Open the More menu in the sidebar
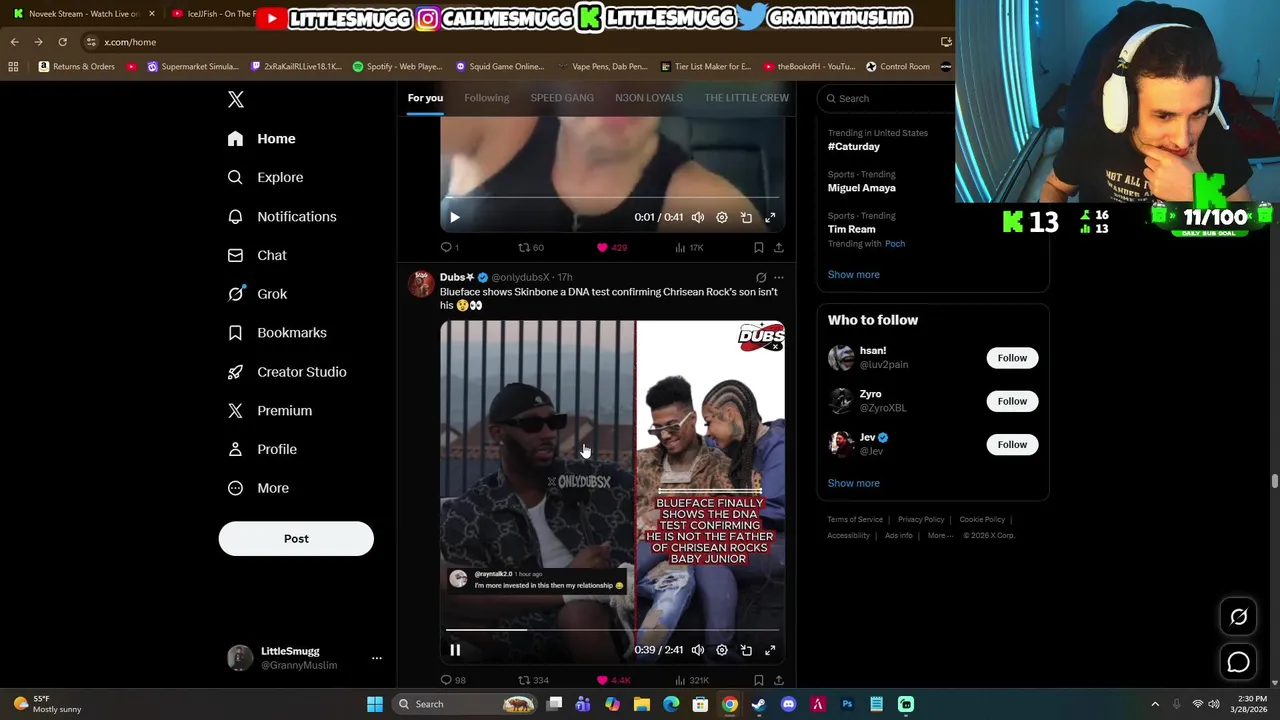The height and width of the screenshot is (720, 1280). 258,488
